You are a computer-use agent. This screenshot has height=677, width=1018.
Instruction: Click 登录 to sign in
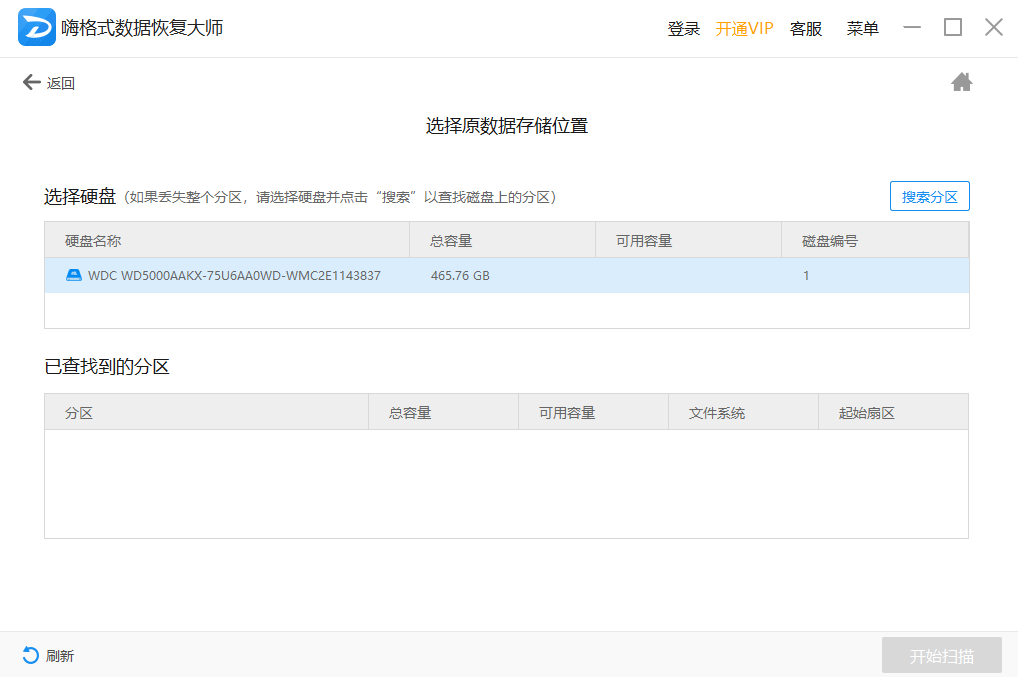tap(683, 28)
